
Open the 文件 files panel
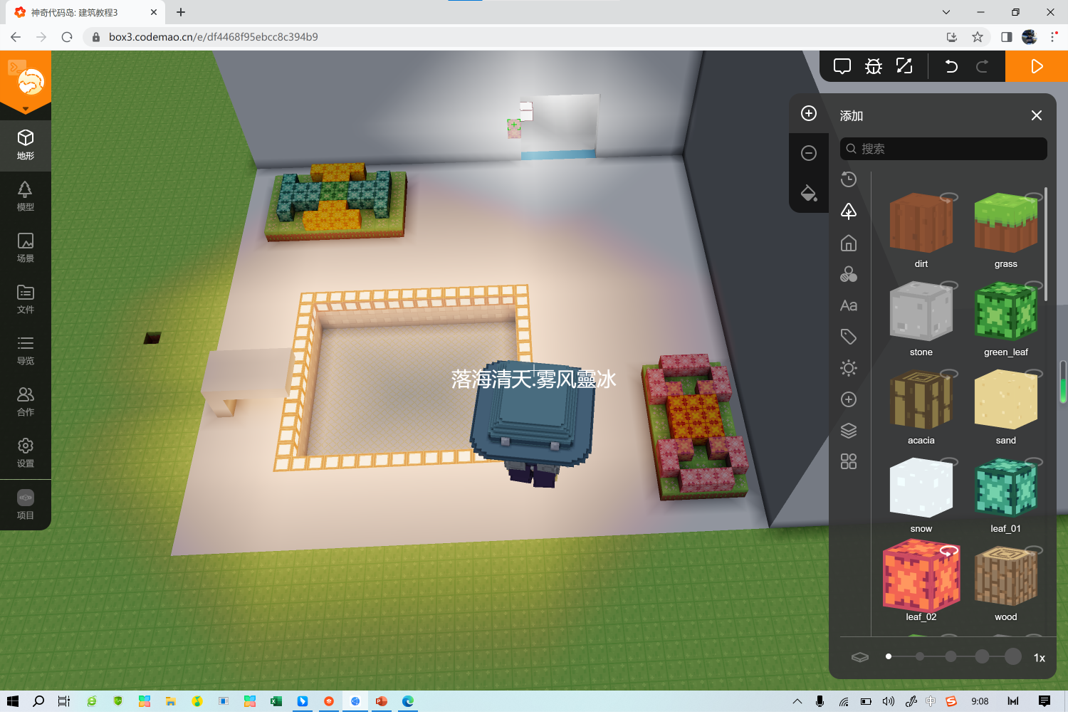[x=25, y=298]
